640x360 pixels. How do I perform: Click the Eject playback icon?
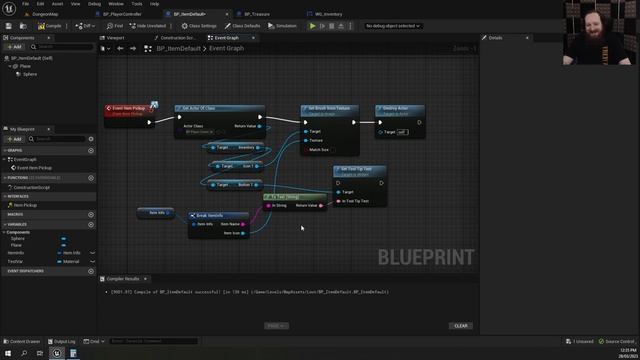click(341, 26)
